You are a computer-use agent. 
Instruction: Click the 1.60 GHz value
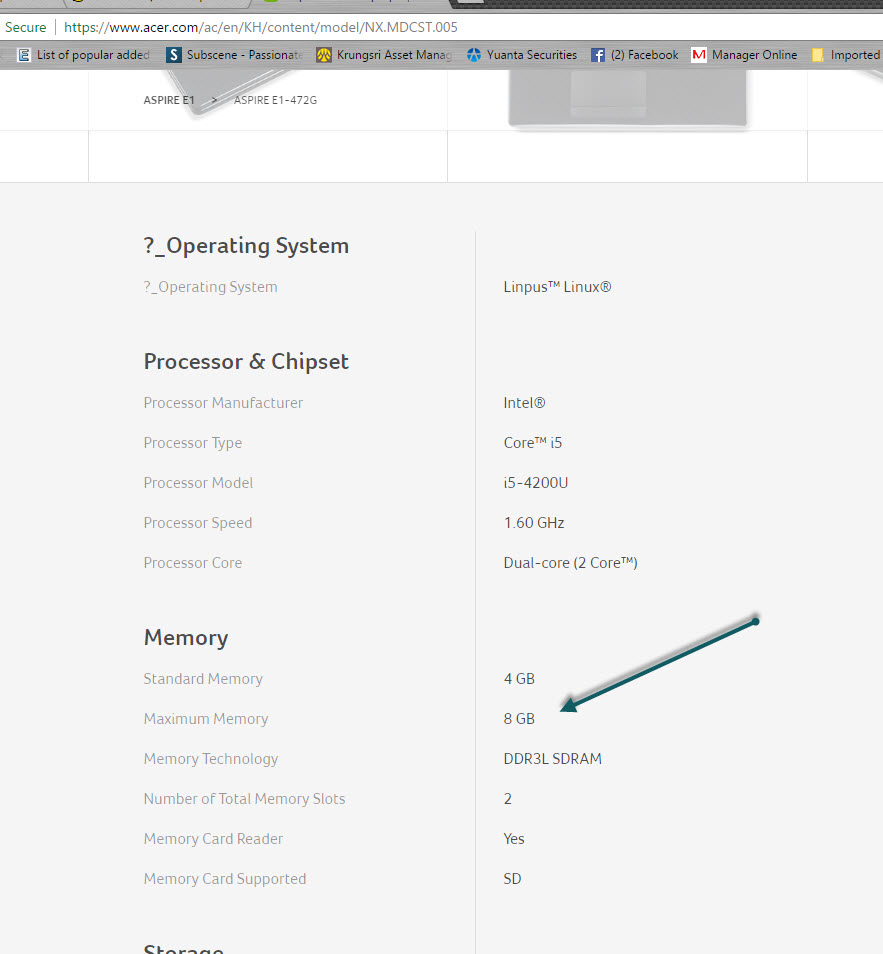point(534,523)
